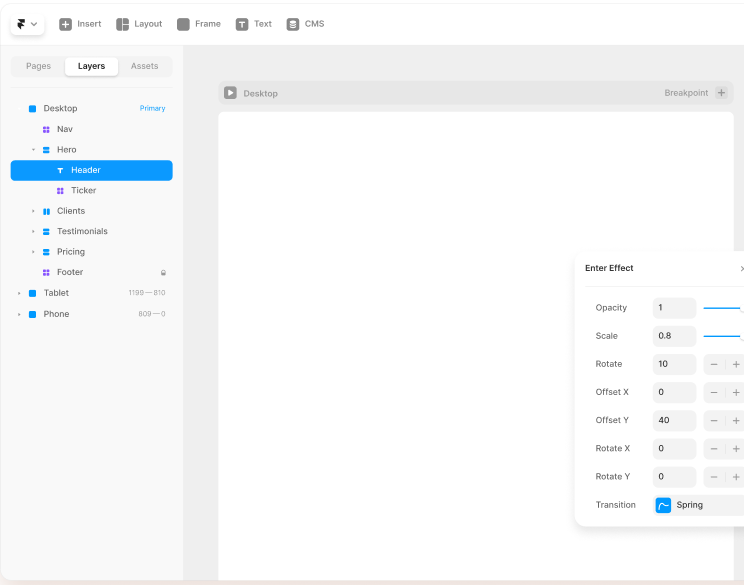Click the Pricing stack icon

46,252
